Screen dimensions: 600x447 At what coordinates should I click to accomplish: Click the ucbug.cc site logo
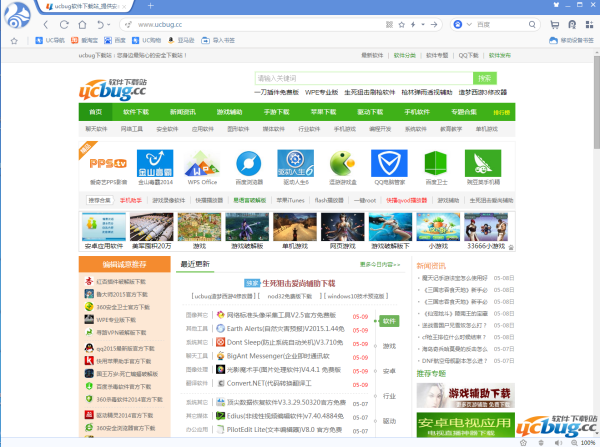point(113,90)
